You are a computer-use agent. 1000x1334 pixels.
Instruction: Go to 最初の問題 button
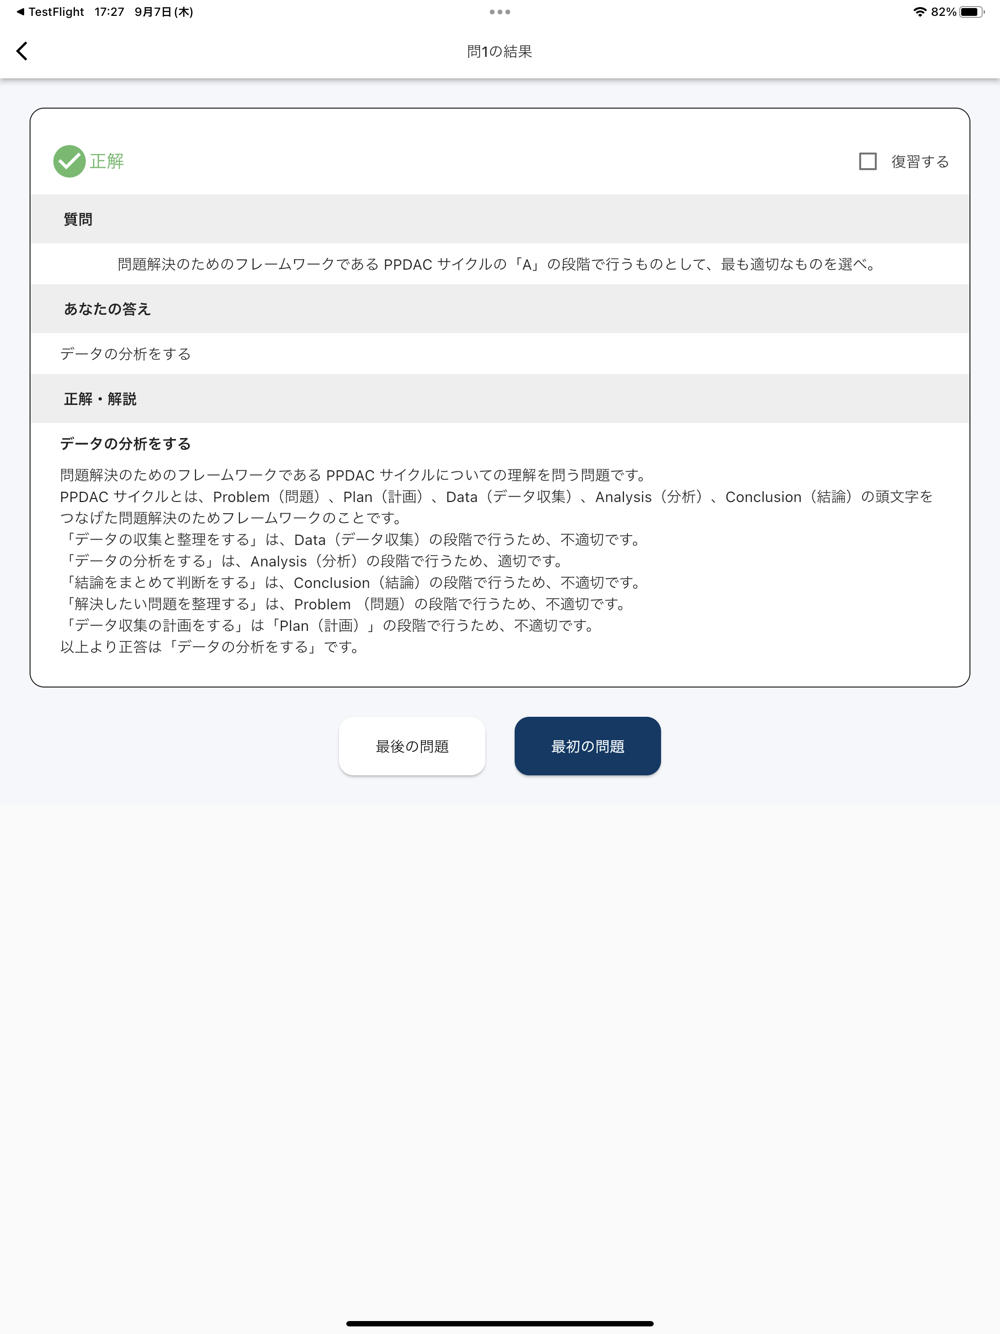coord(588,746)
